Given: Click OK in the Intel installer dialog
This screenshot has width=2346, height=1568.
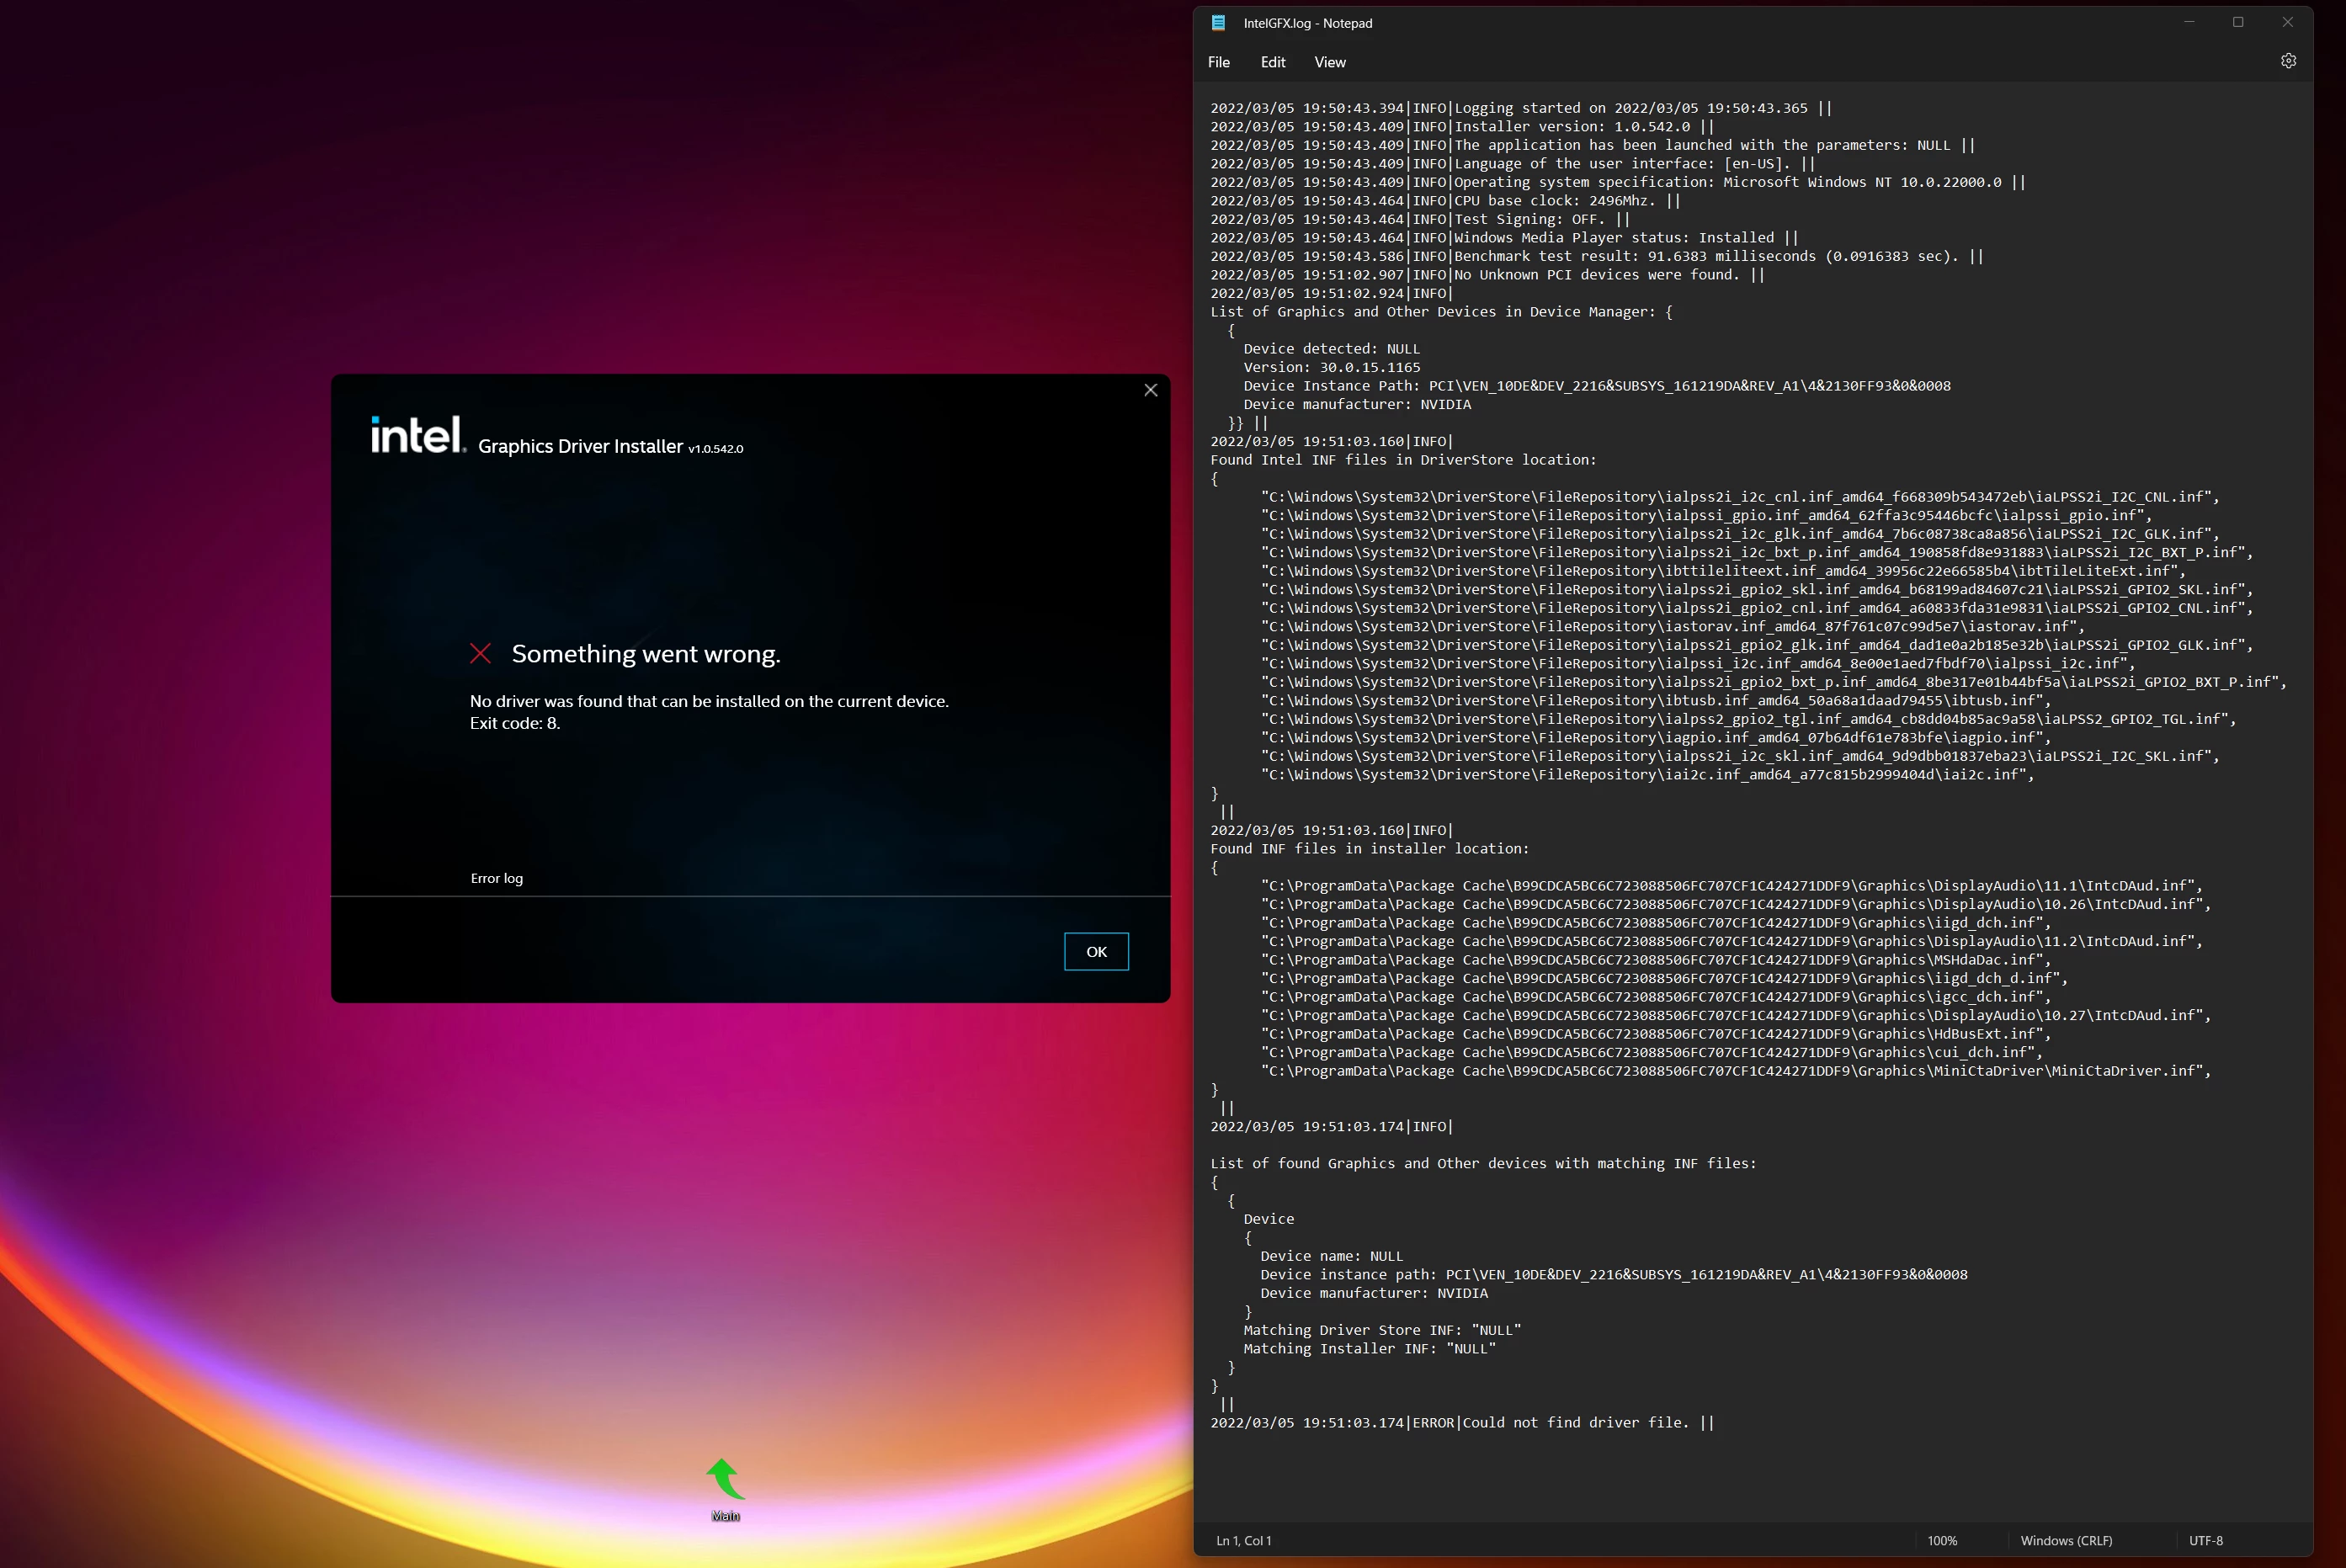Looking at the screenshot, I should pyautogui.click(x=1096, y=951).
